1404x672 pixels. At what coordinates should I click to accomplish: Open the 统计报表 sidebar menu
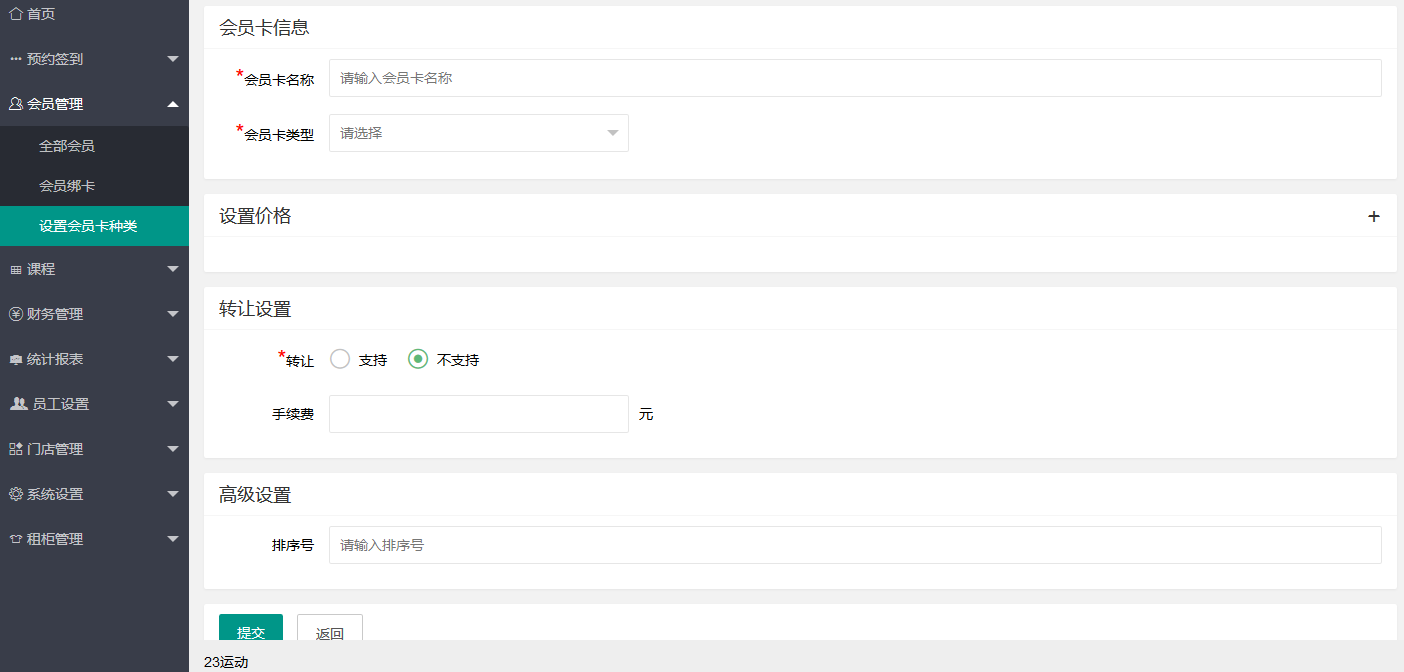[94, 359]
